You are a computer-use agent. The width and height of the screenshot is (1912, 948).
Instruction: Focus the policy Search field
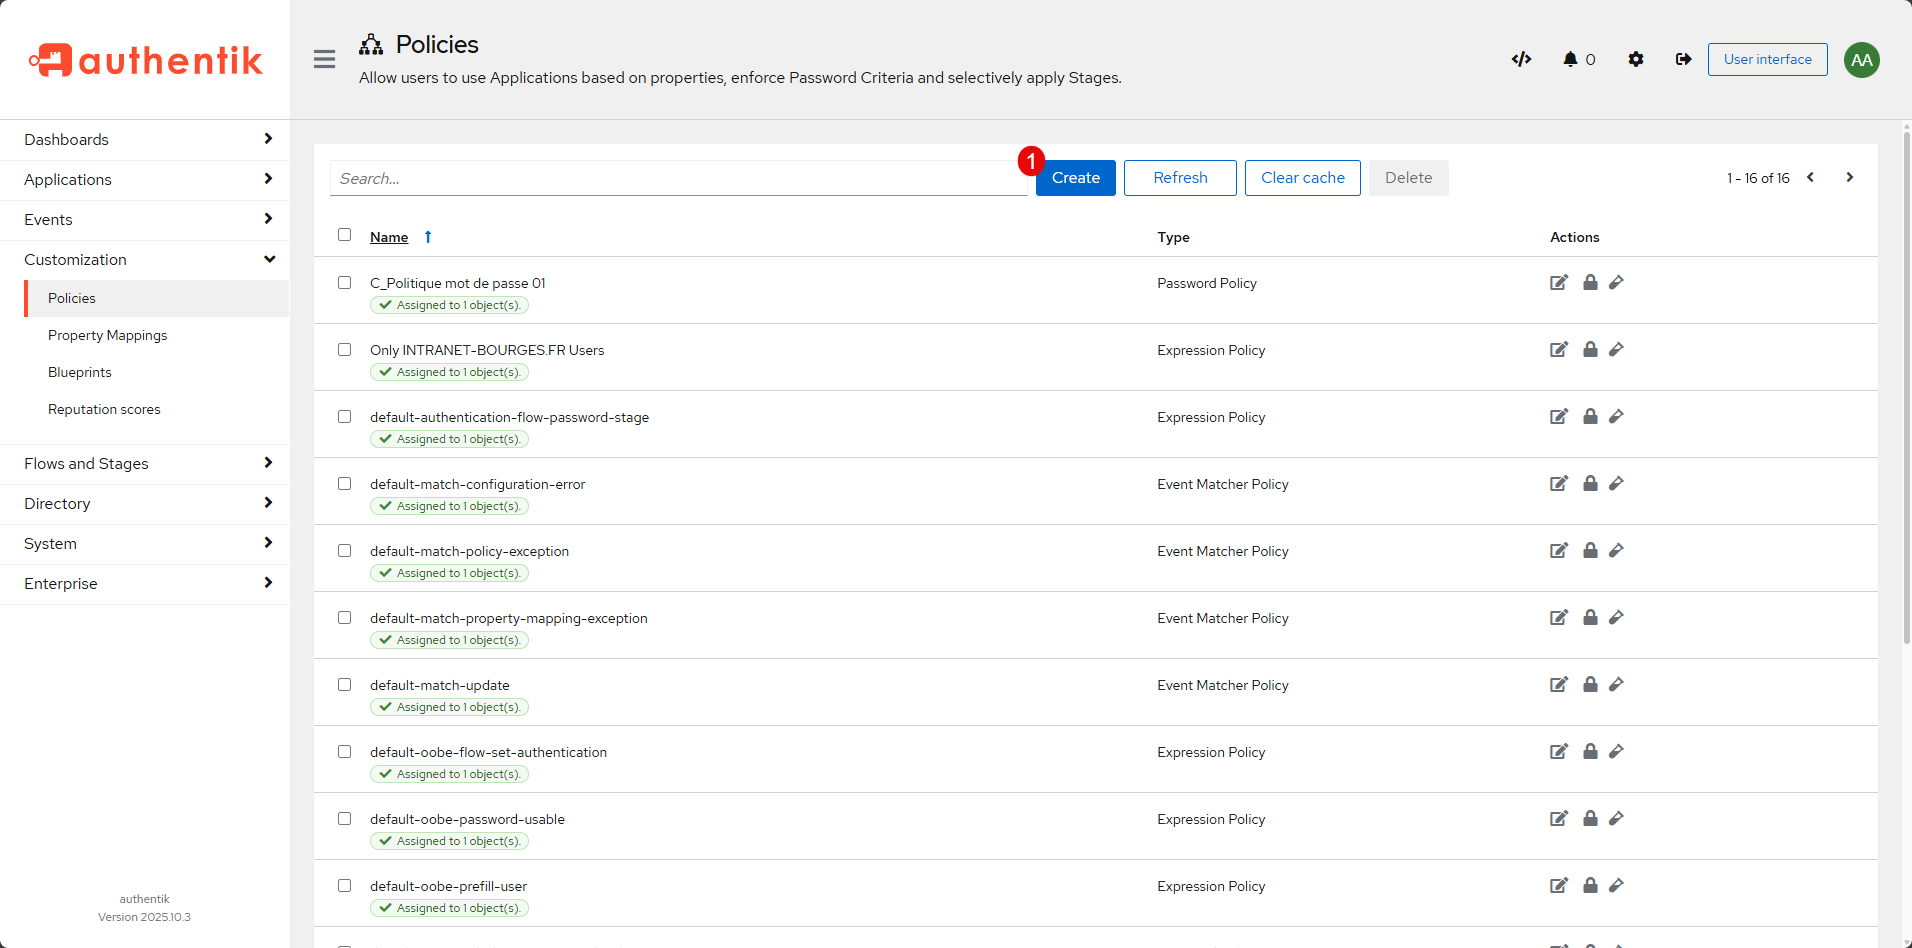[x=678, y=179]
